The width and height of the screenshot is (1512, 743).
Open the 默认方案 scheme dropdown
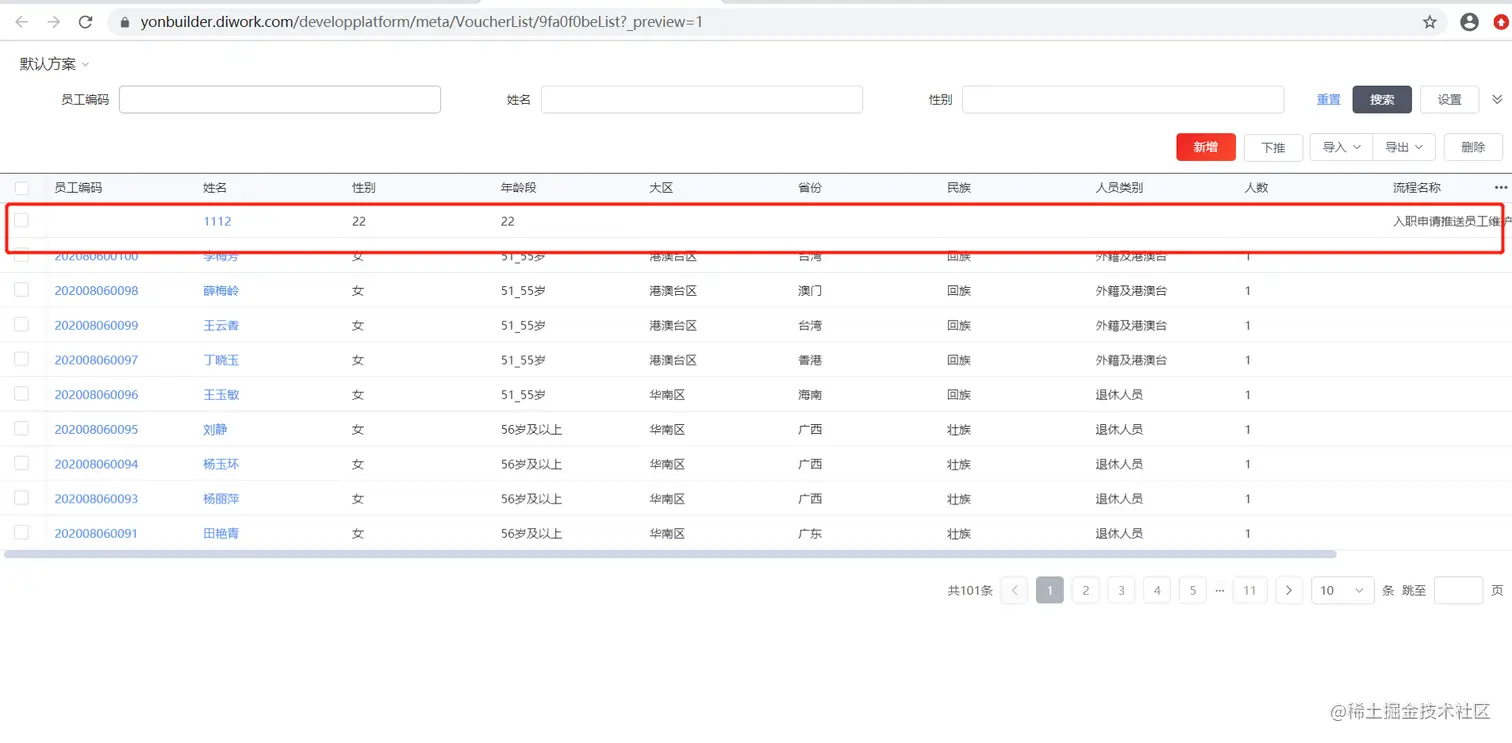(55, 64)
